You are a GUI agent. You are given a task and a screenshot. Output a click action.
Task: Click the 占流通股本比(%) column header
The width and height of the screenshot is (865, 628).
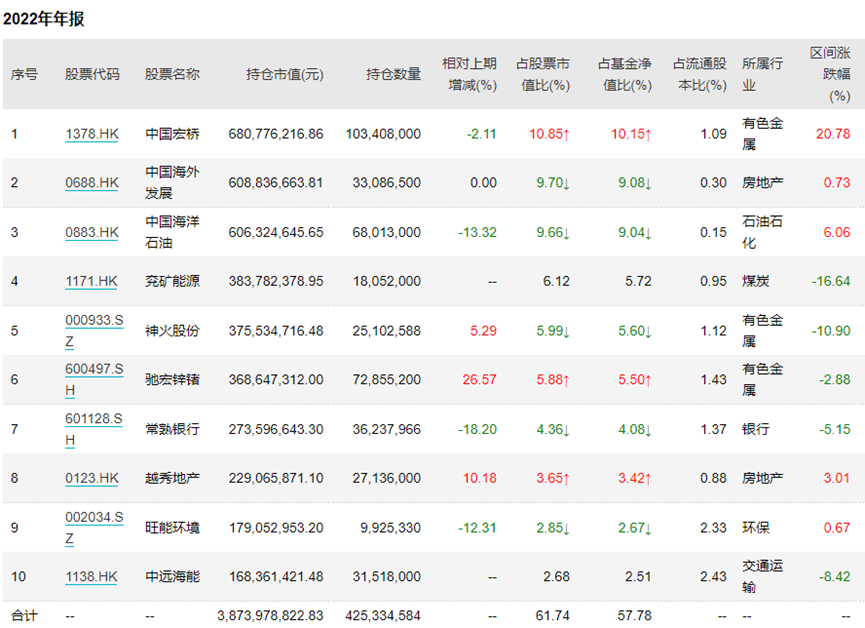[x=700, y=74]
